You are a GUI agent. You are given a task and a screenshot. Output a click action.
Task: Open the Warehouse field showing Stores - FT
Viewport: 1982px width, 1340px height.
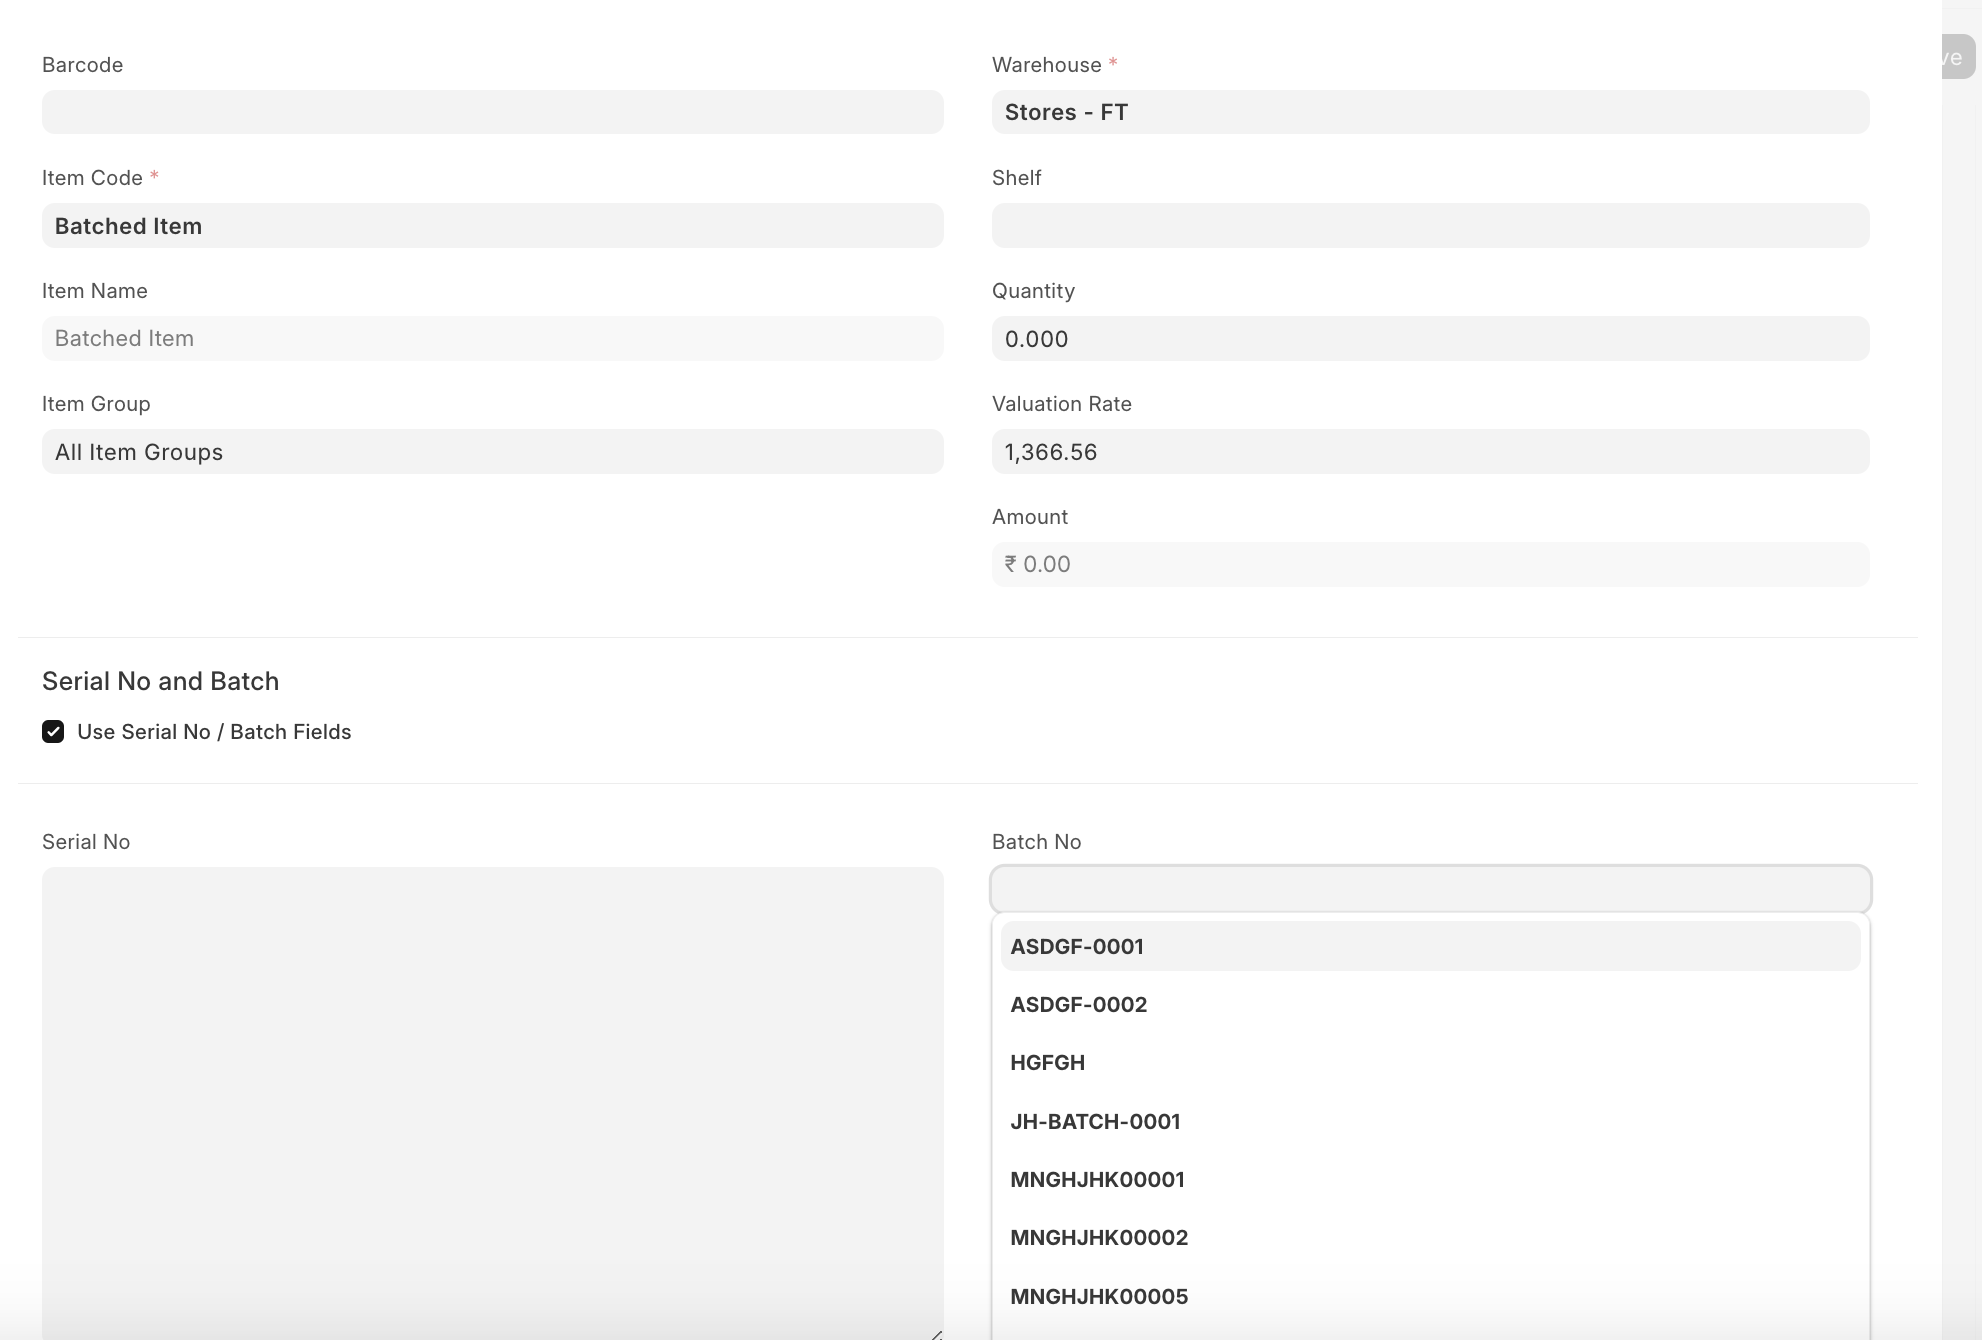click(1429, 112)
